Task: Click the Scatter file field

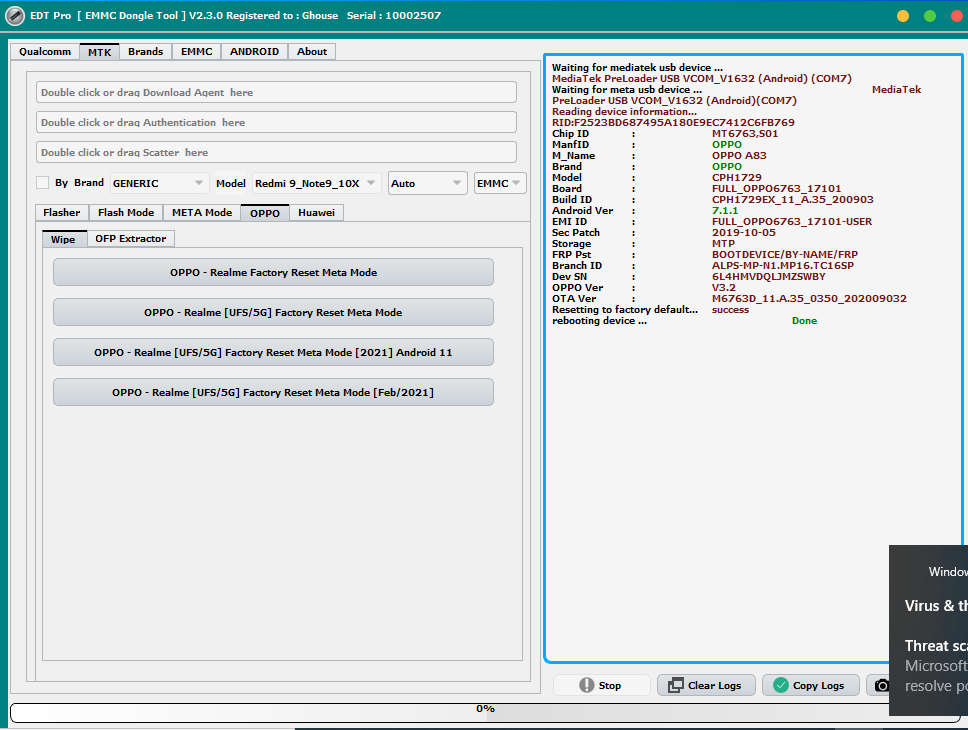Action: tap(277, 152)
